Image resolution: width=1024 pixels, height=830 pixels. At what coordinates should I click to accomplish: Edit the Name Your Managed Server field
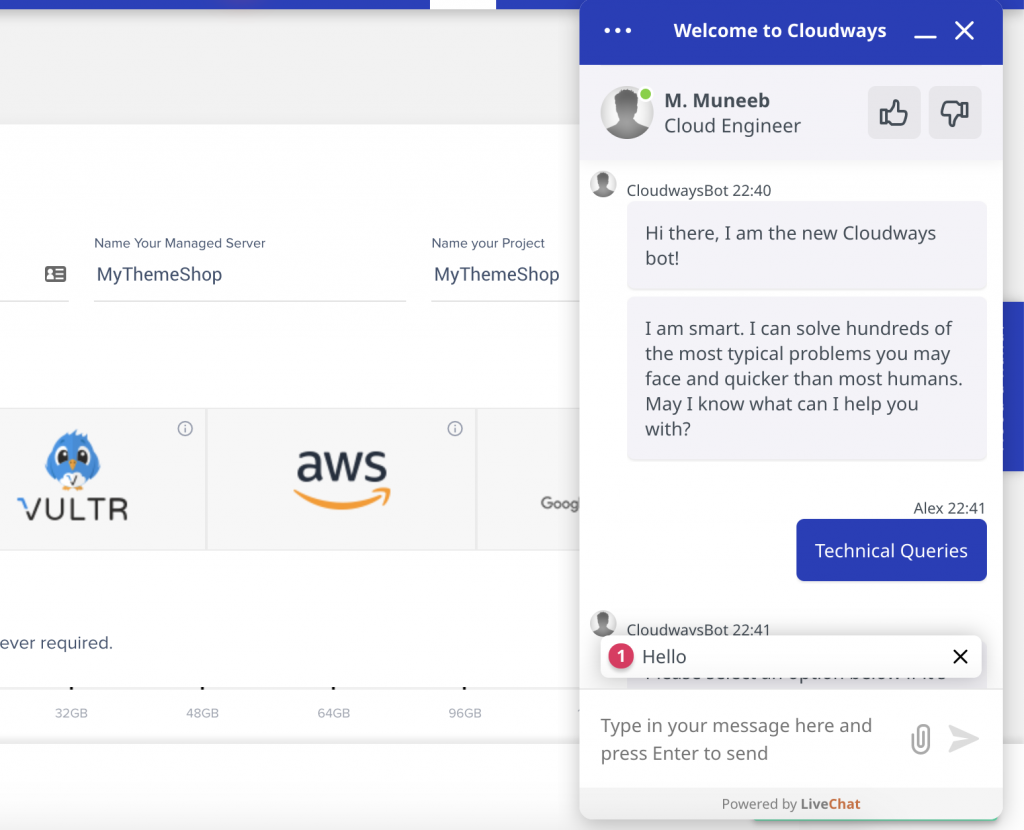tap(249, 274)
